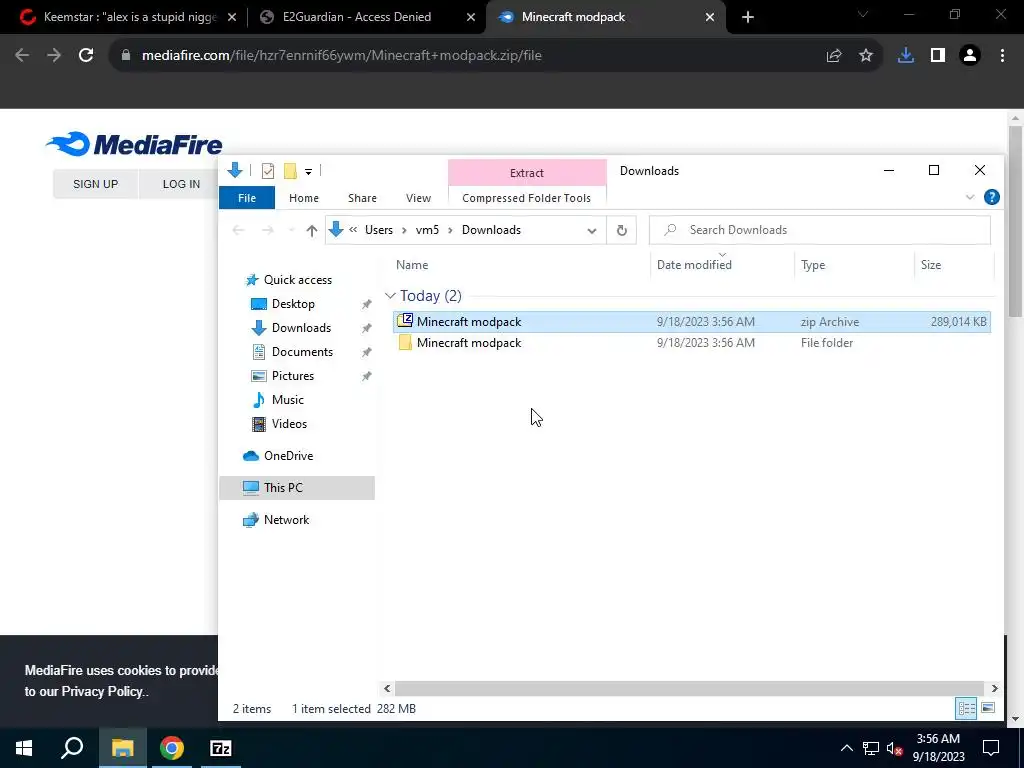Screen dimensions: 1024x768
Task: Share this page icon in address bar
Action: 834,56
